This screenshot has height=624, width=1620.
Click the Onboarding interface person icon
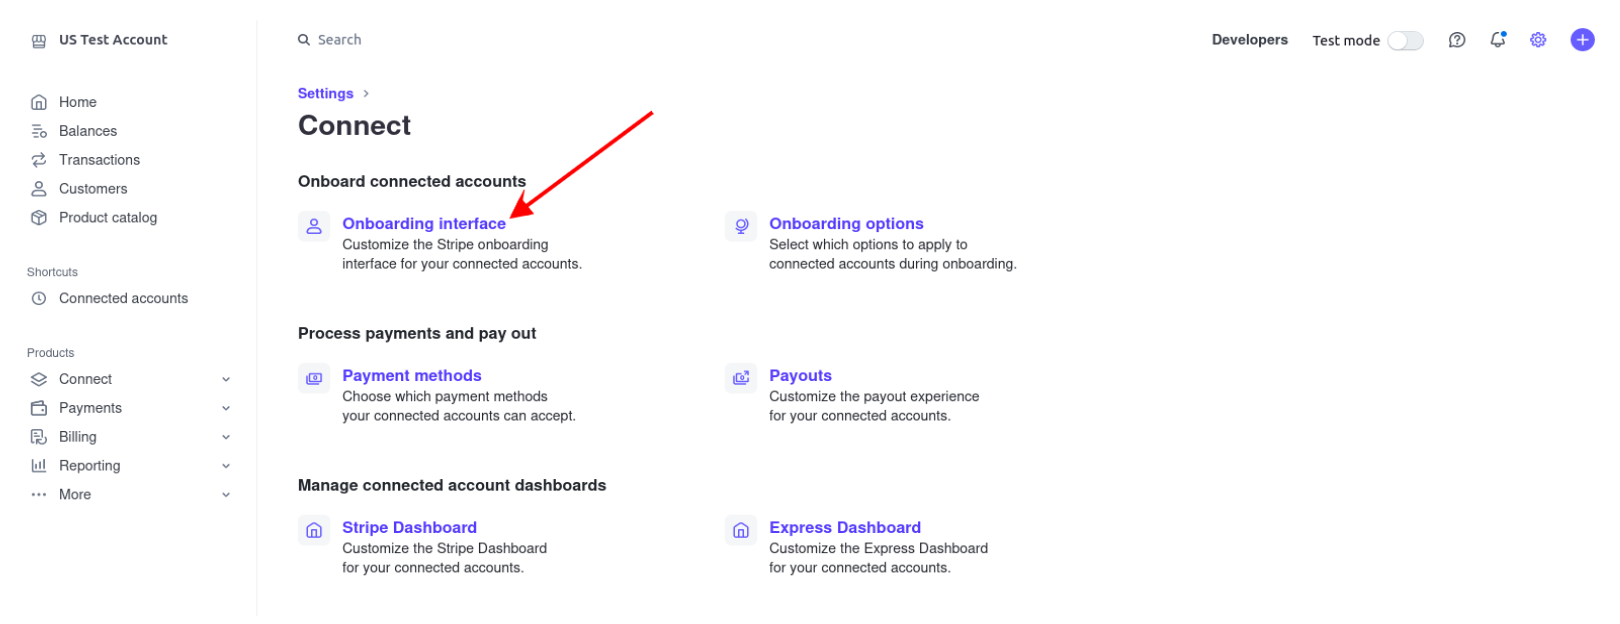(x=314, y=226)
